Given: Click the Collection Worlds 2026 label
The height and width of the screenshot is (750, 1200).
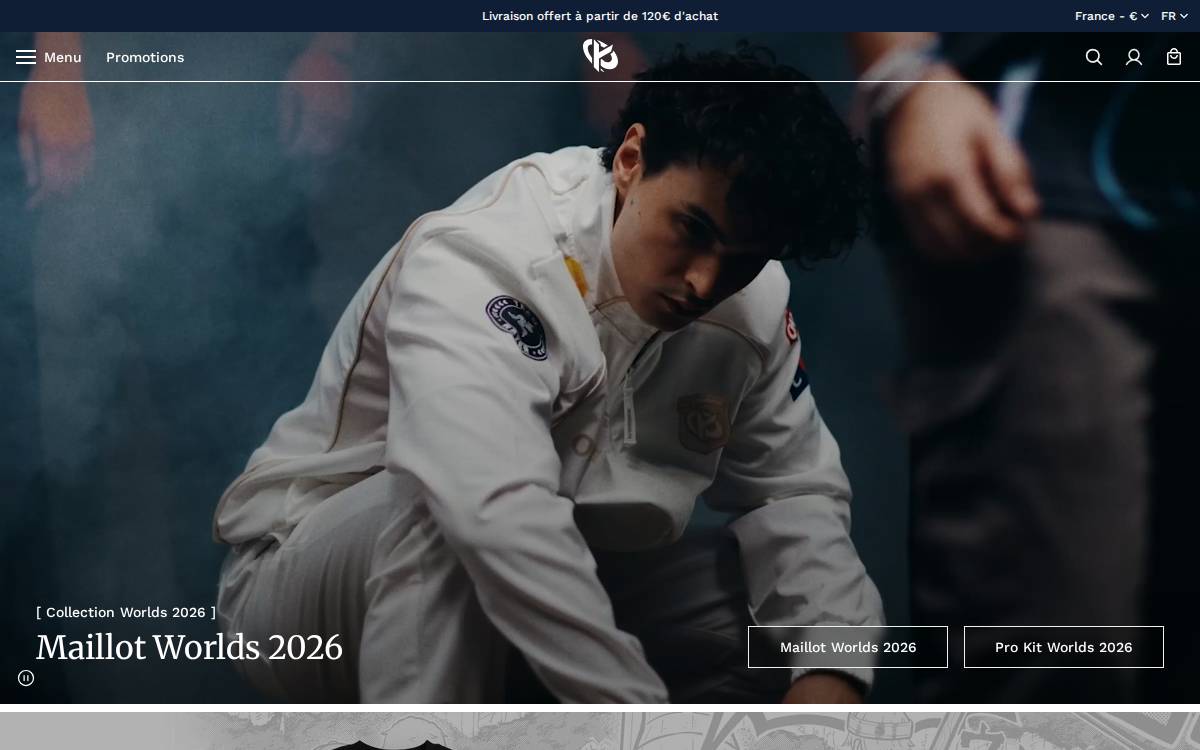Looking at the screenshot, I should click(126, 612).
